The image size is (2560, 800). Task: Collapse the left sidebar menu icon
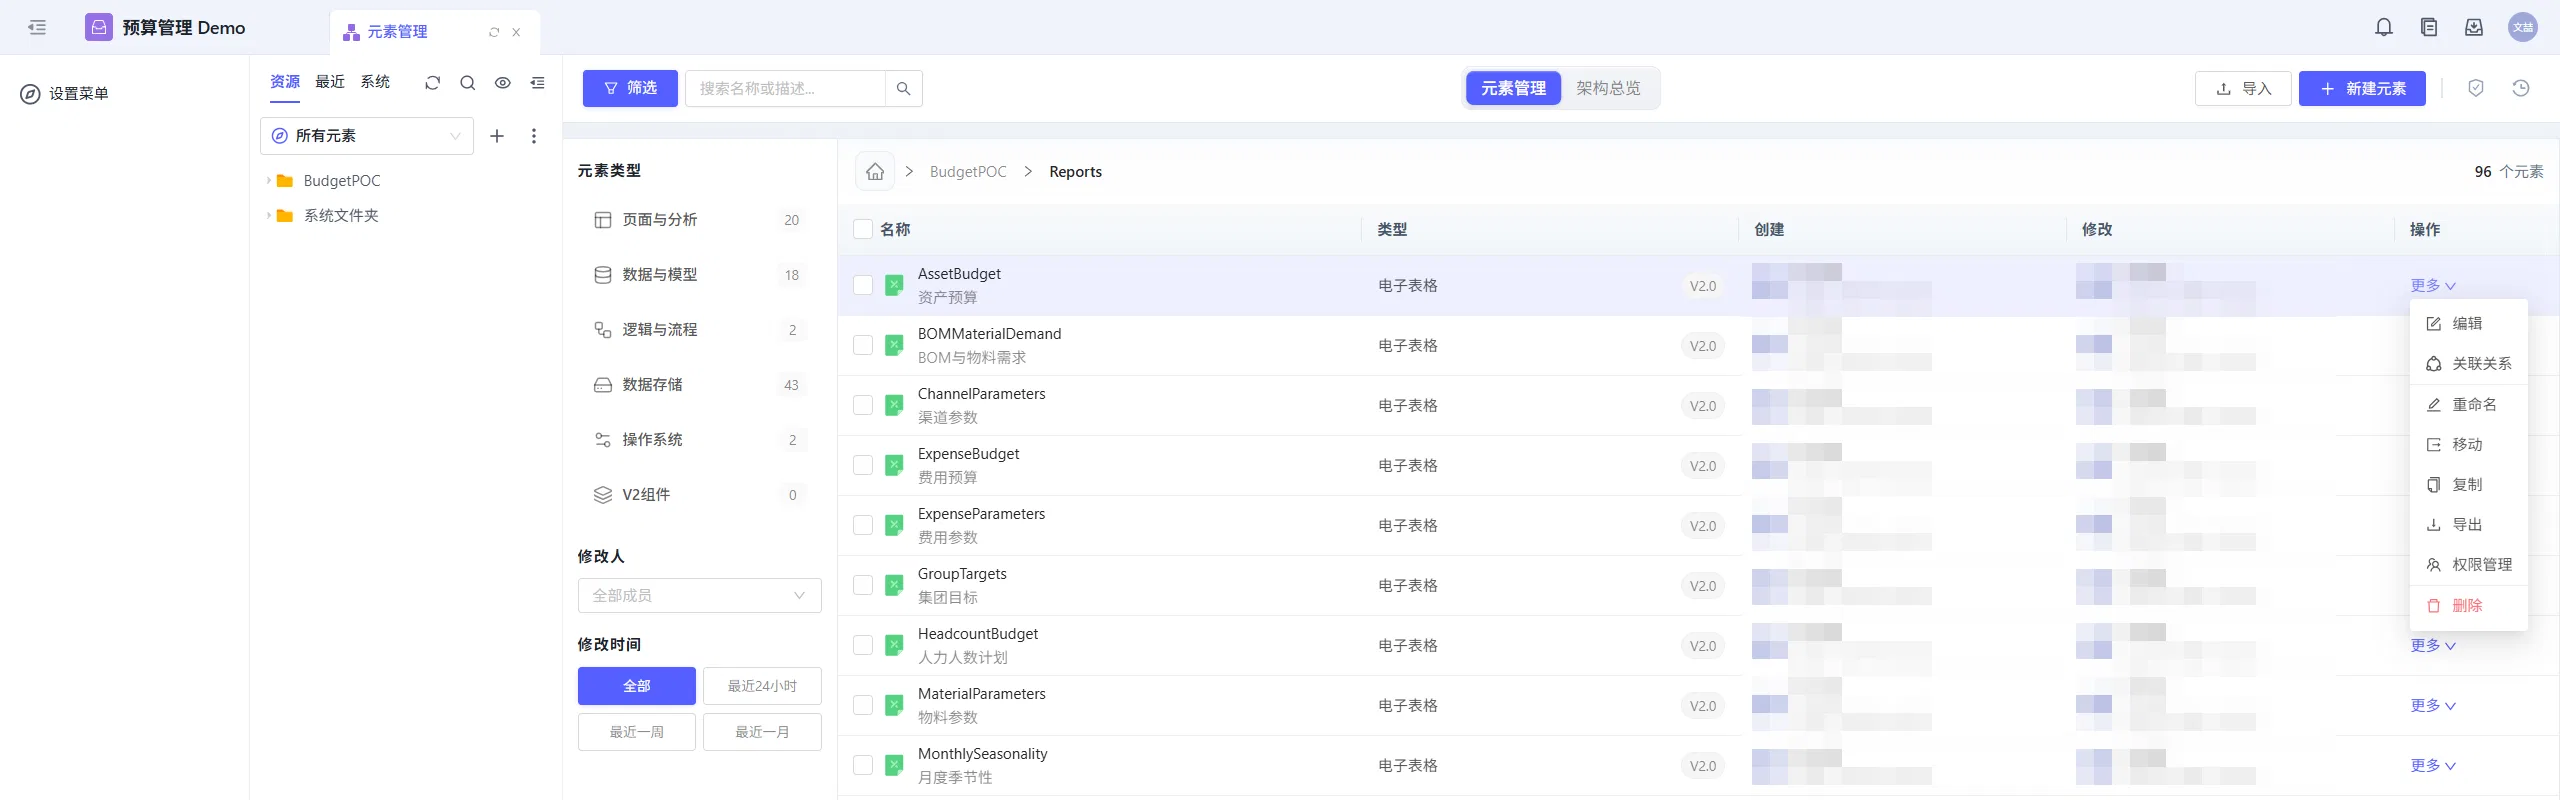37,28
